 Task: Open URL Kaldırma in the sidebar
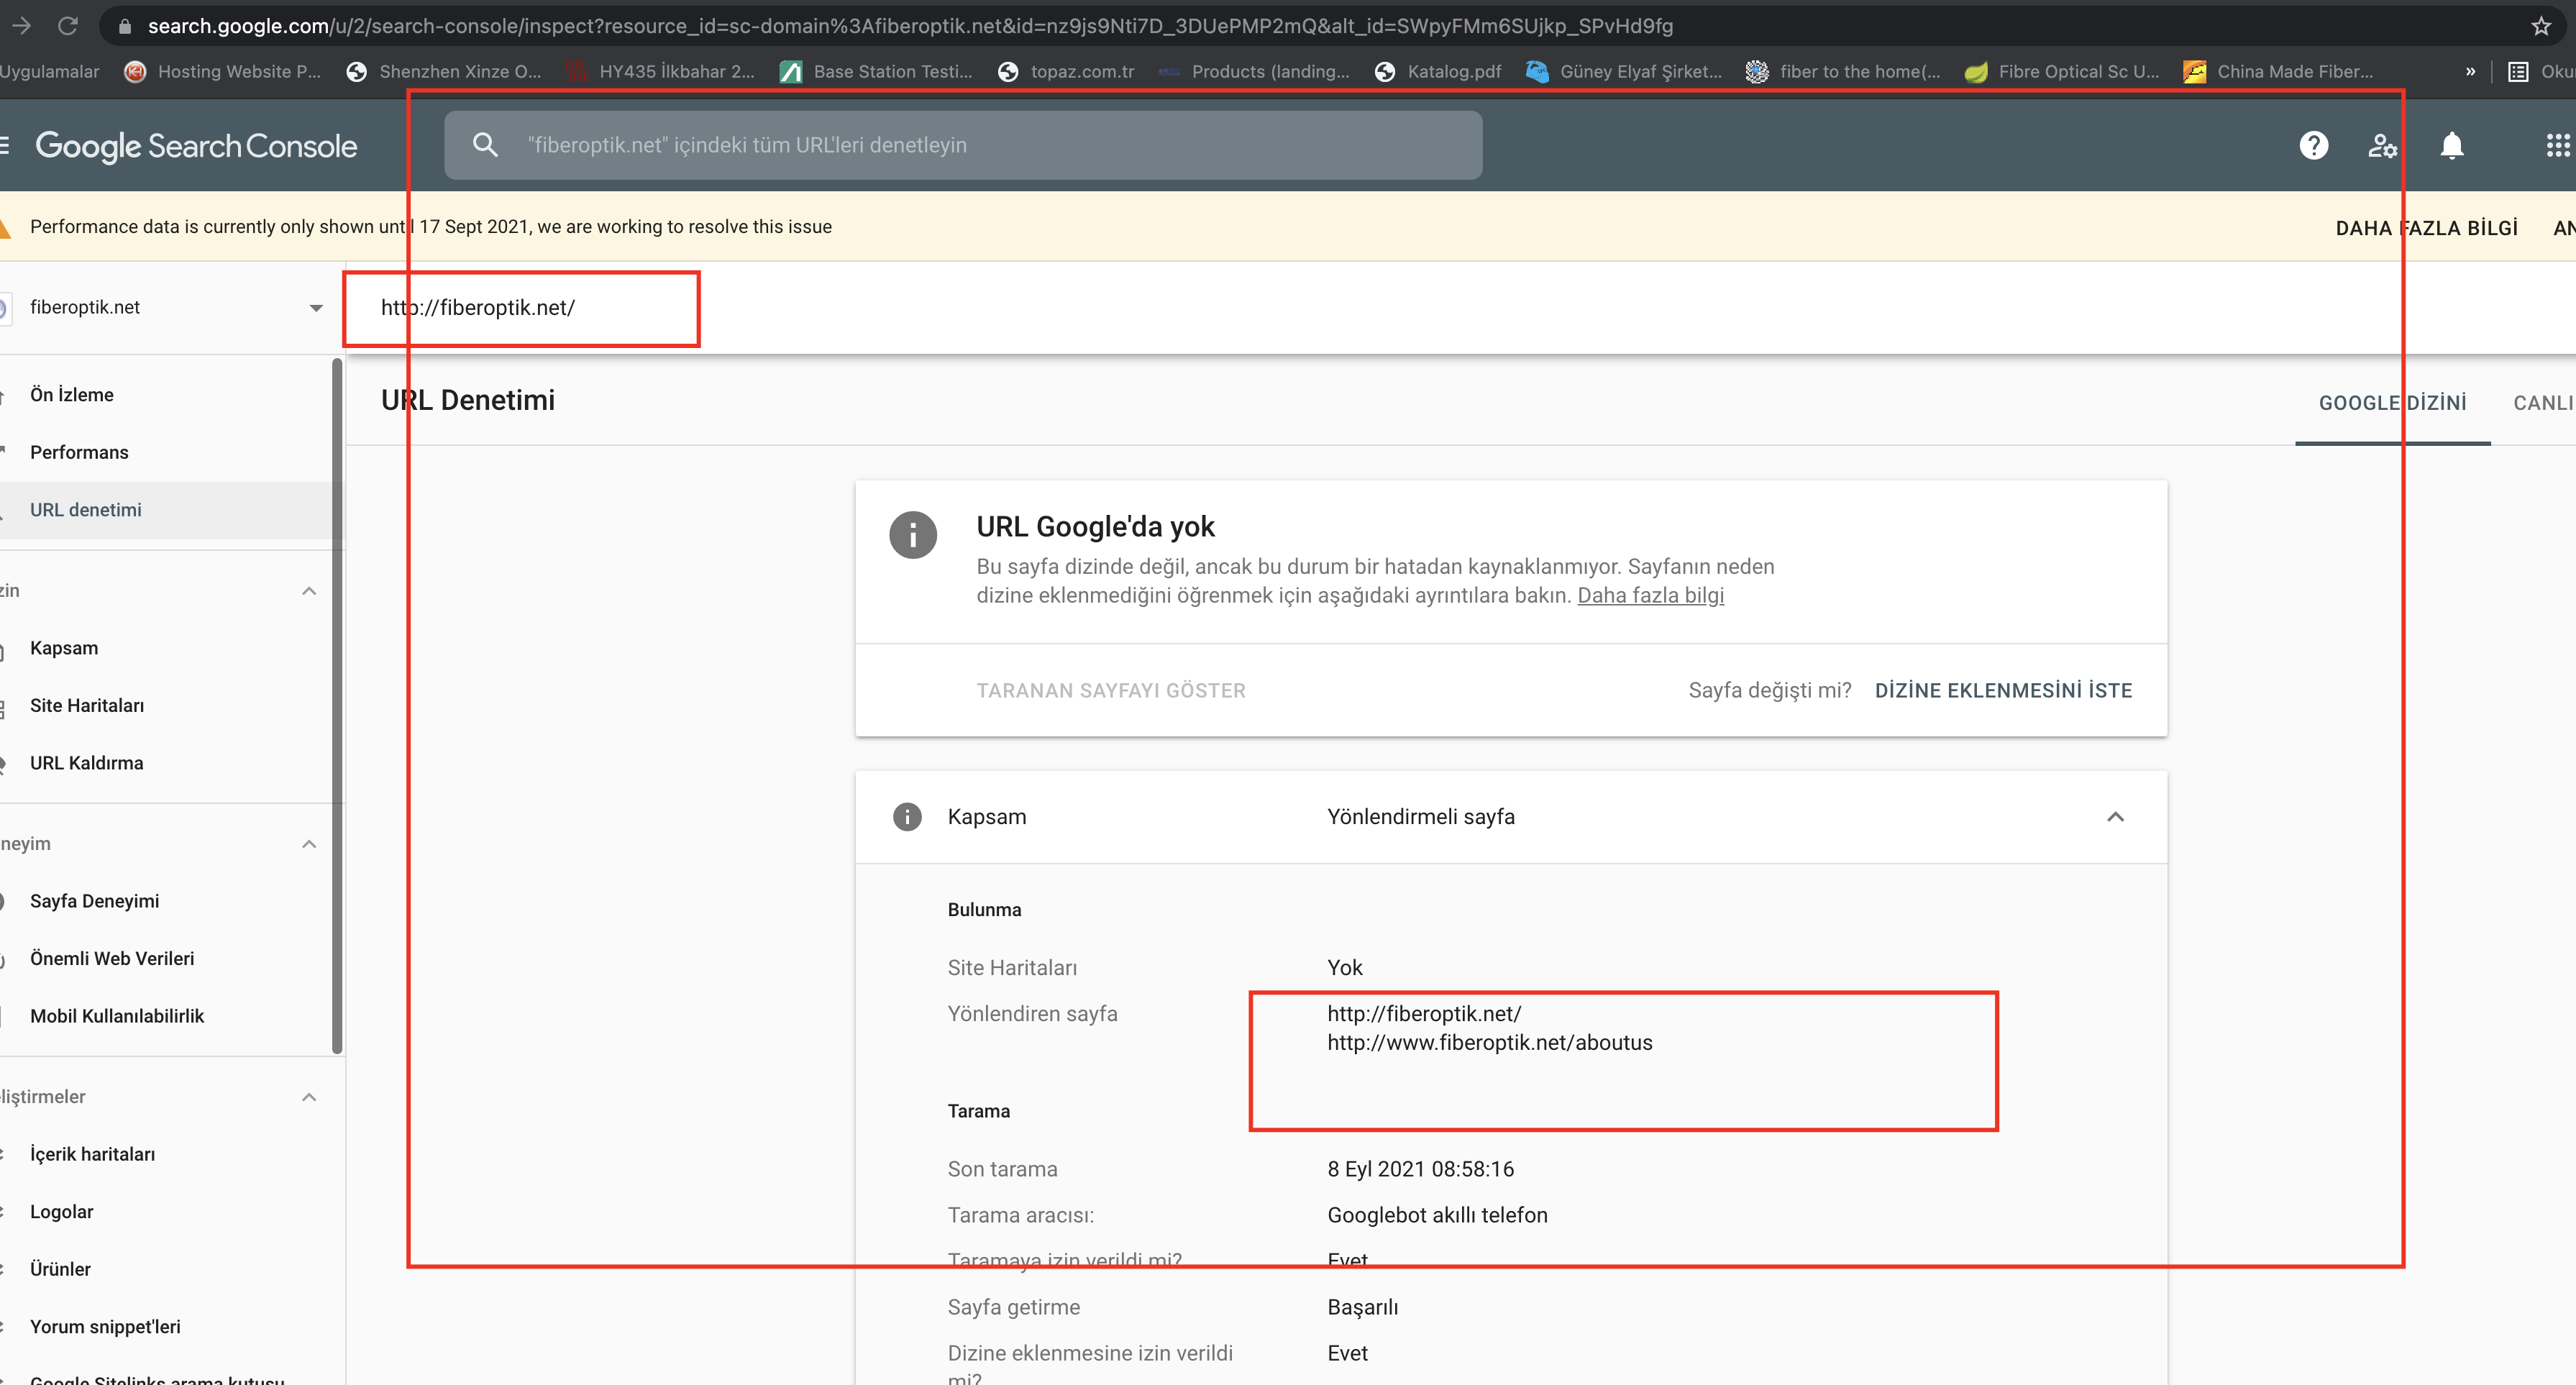87,763
